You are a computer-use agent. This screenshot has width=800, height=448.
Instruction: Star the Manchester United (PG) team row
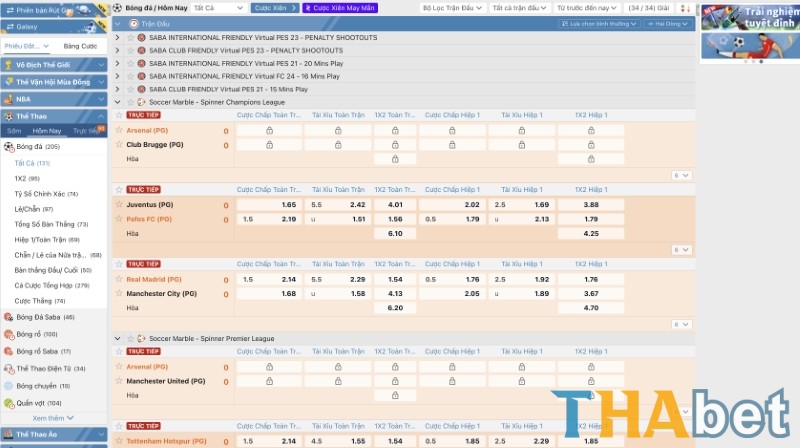point(119,381)
